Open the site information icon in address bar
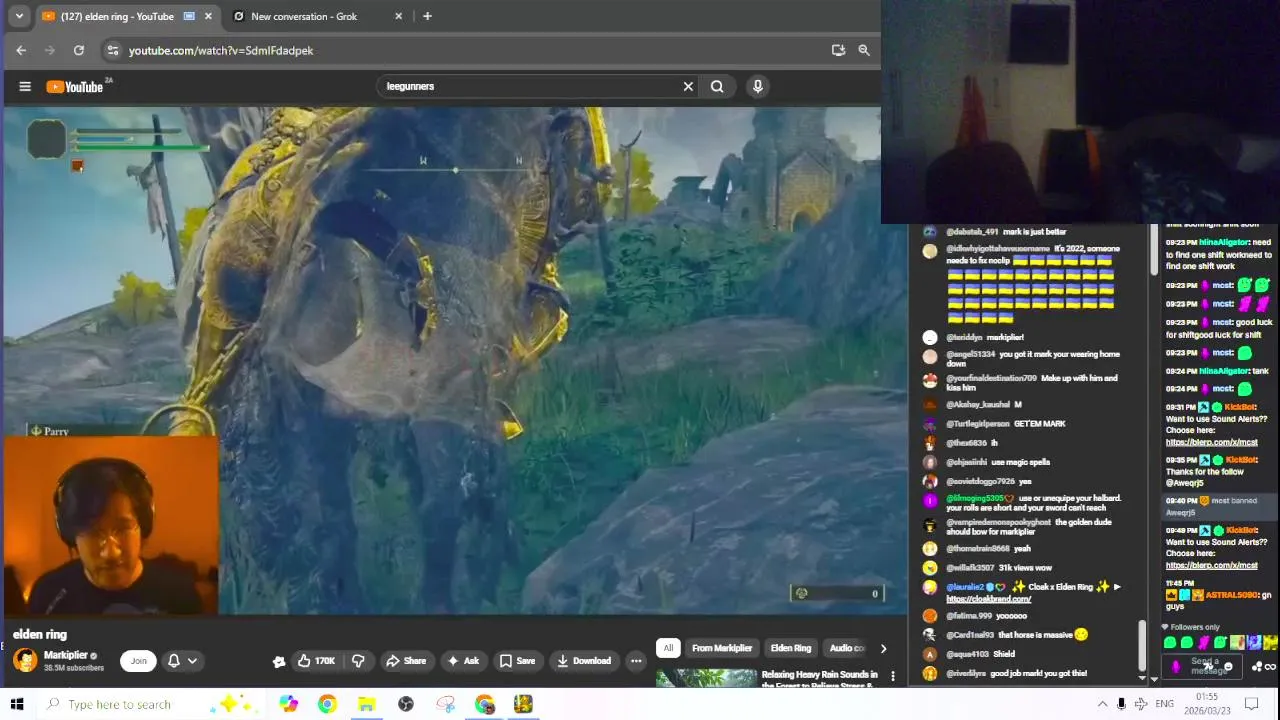1280x720 pixels. 113,50
